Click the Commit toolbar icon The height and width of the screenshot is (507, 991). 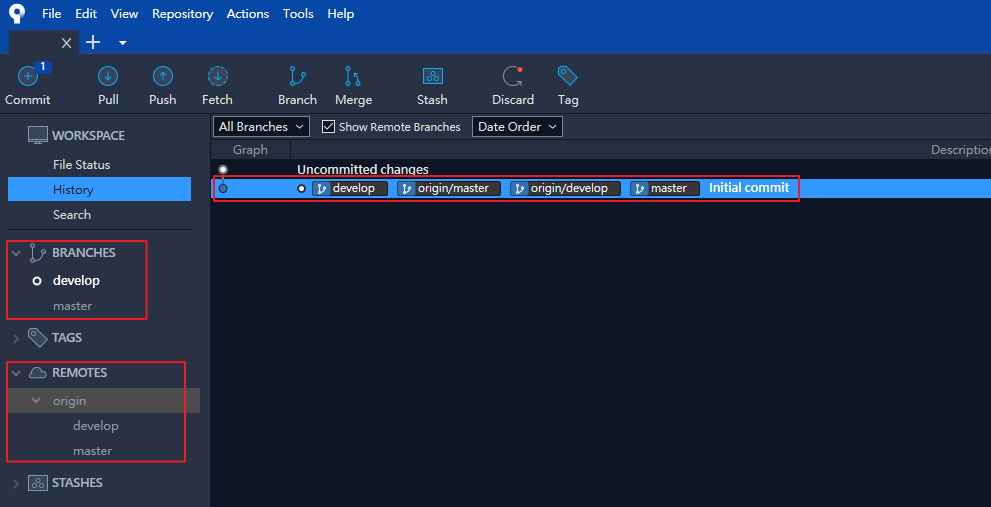(x=27, y=77)
